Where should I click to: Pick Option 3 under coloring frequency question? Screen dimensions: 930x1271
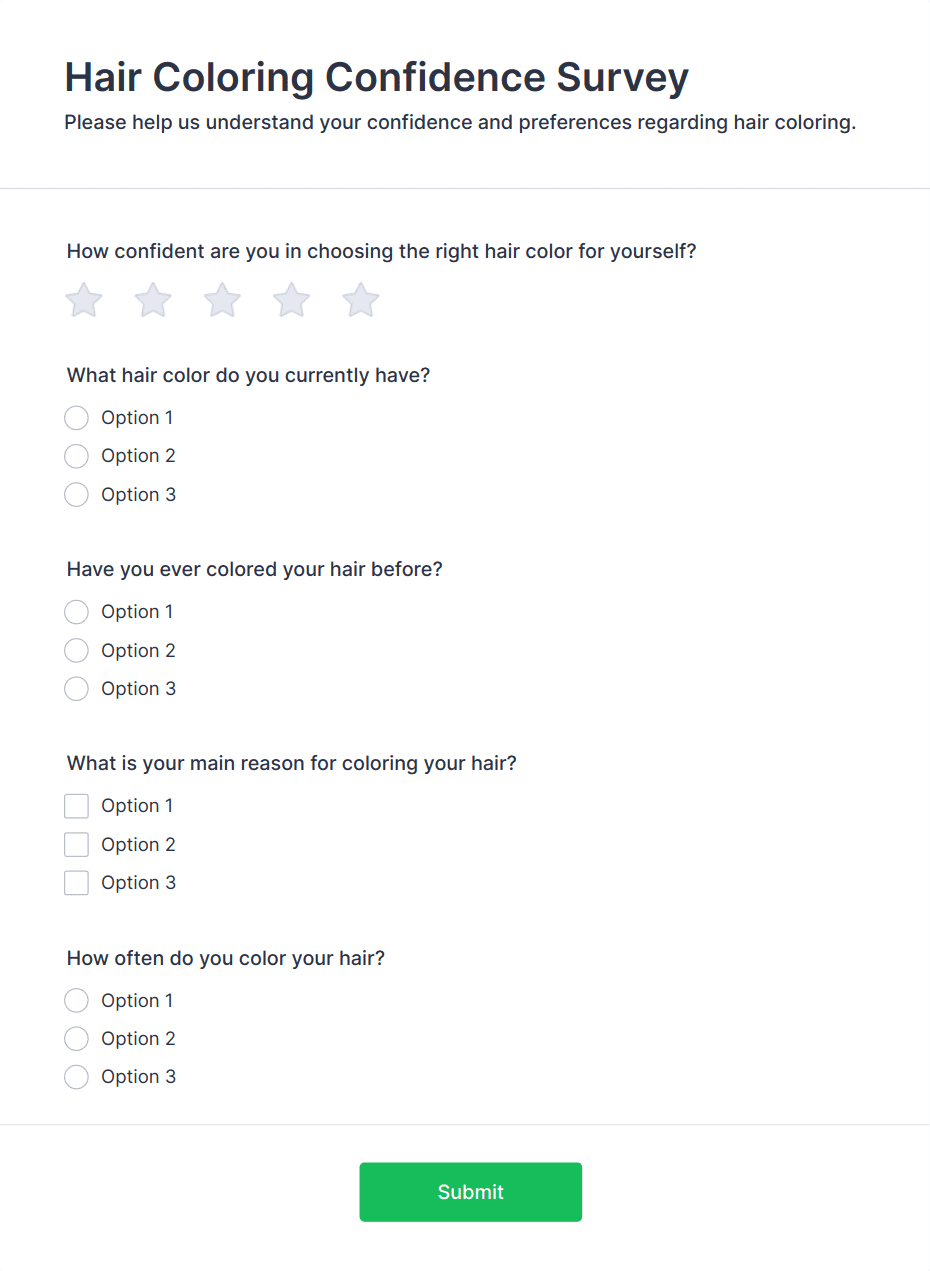coord(76,1076)
